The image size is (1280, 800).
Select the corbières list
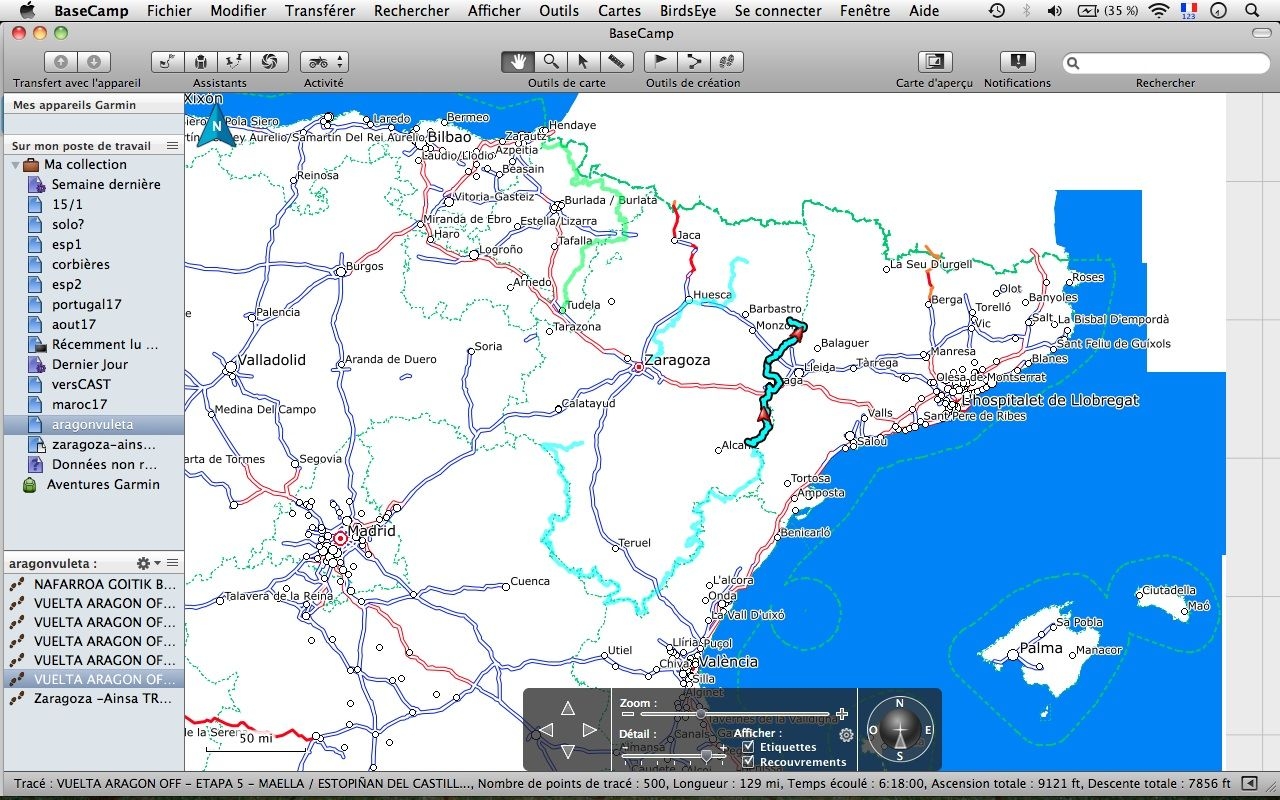click(94, 264)
